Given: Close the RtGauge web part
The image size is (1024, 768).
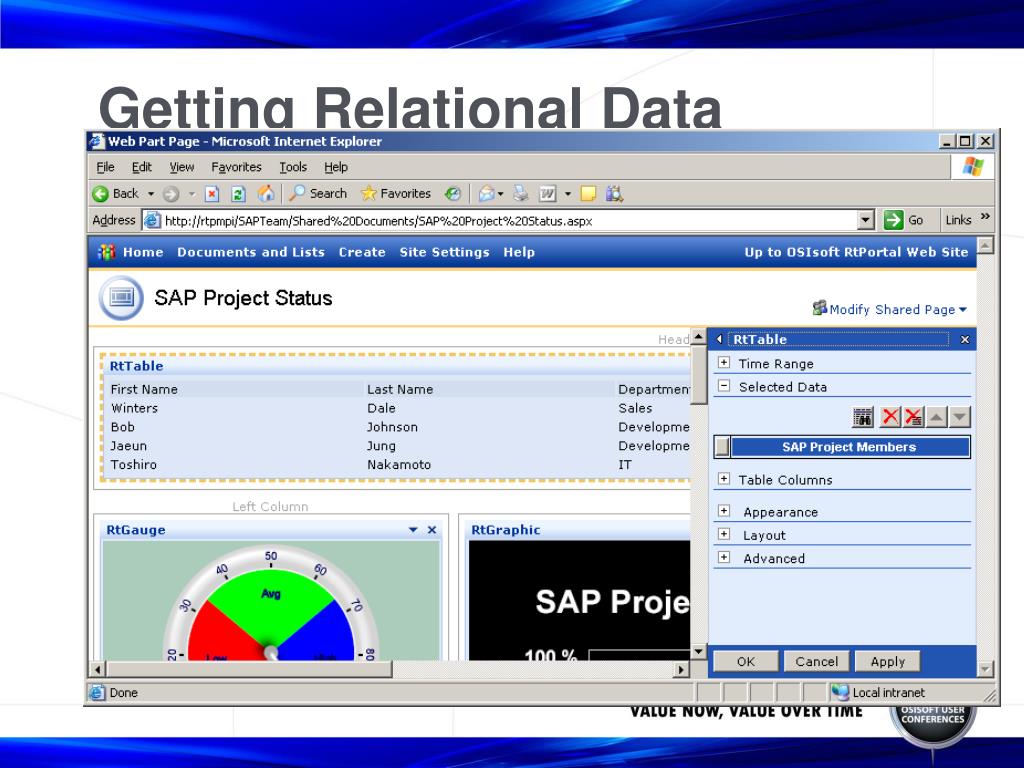Looking at the screenshot, I should click(432, 530).
